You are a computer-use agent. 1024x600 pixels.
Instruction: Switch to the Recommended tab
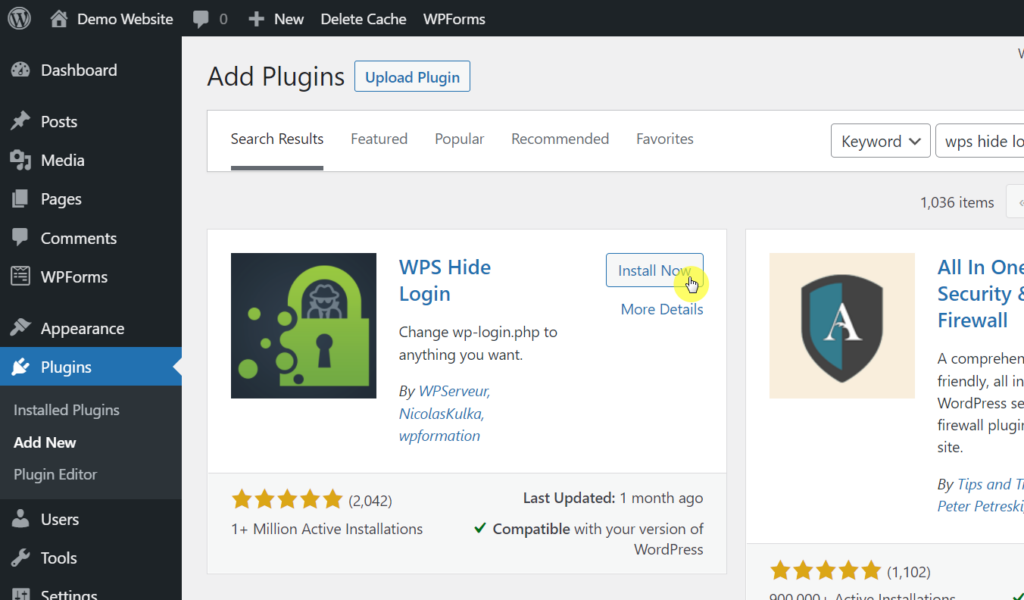click(560, 139)
